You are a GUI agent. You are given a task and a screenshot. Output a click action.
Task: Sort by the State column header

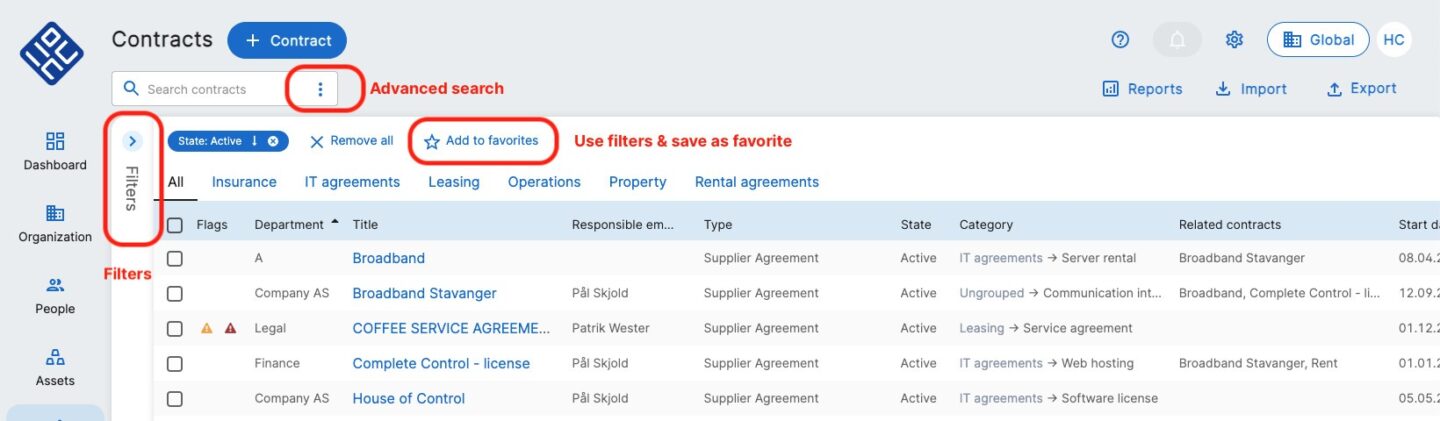coord(915,224)
